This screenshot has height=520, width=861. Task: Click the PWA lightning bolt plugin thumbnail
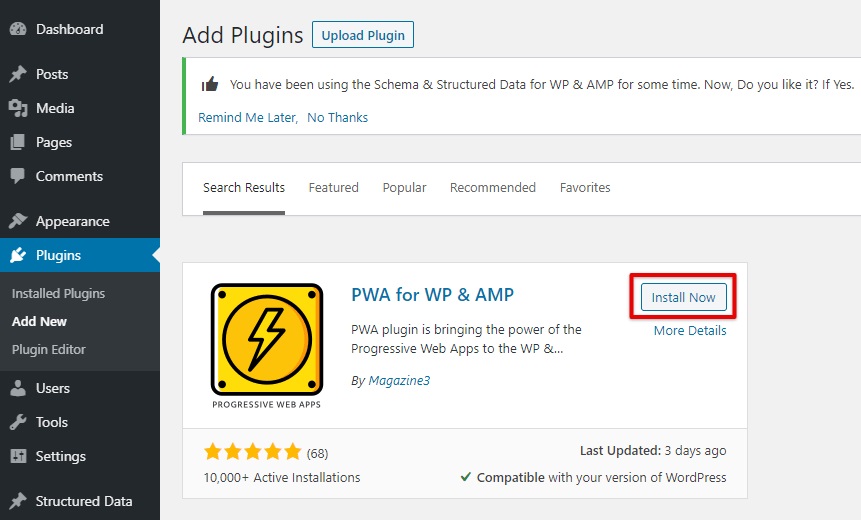pos(267,346)
